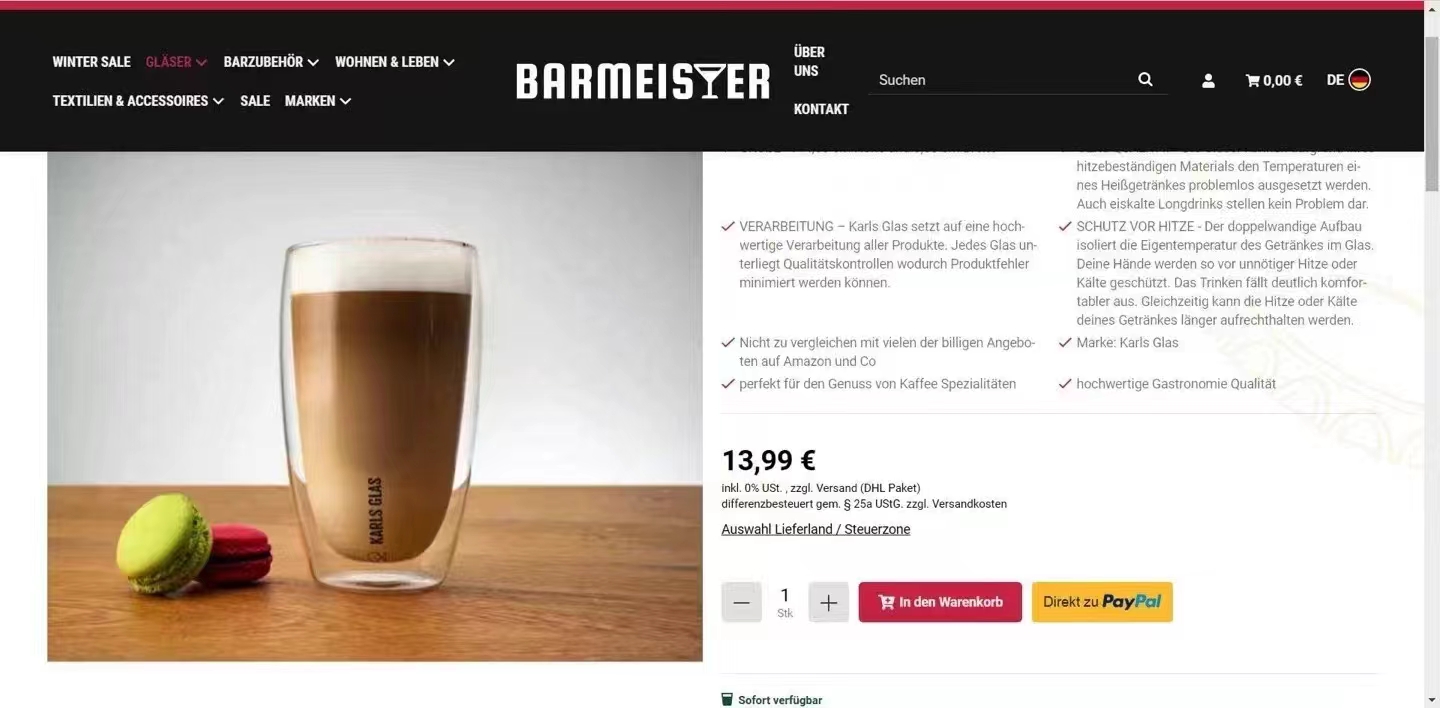Click the Direkt zu PayPal button
This screenshot has width=1440, height=708.
[1102, 602]
